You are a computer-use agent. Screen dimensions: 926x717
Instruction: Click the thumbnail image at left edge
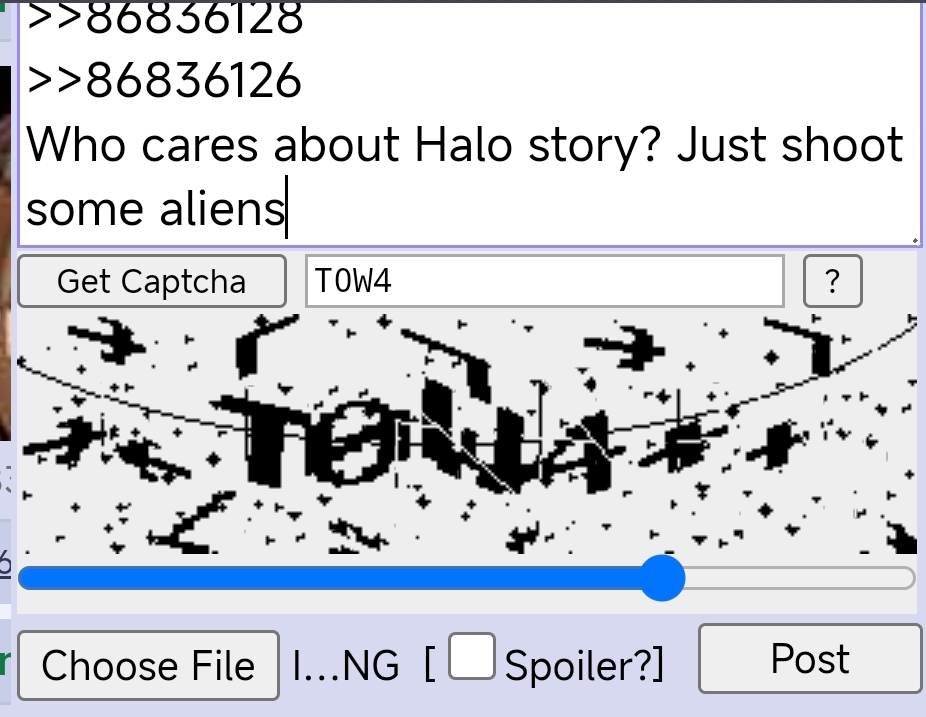click(x=5, y=253)
